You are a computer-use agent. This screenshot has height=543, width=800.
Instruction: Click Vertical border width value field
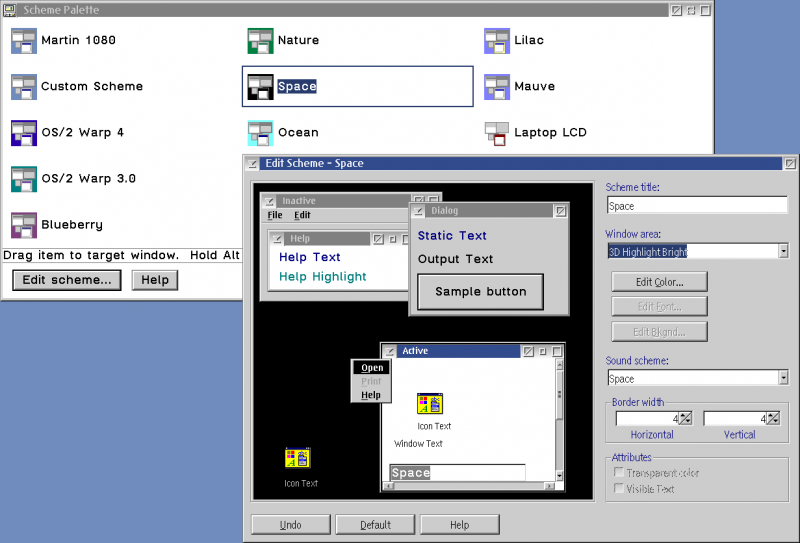pos(735,418)
